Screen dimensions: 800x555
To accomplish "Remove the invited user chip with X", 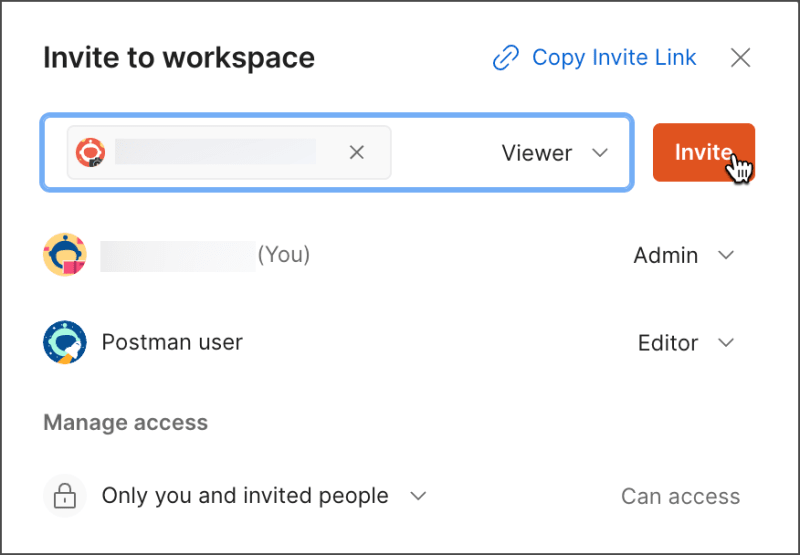I will tap(356, 152).
